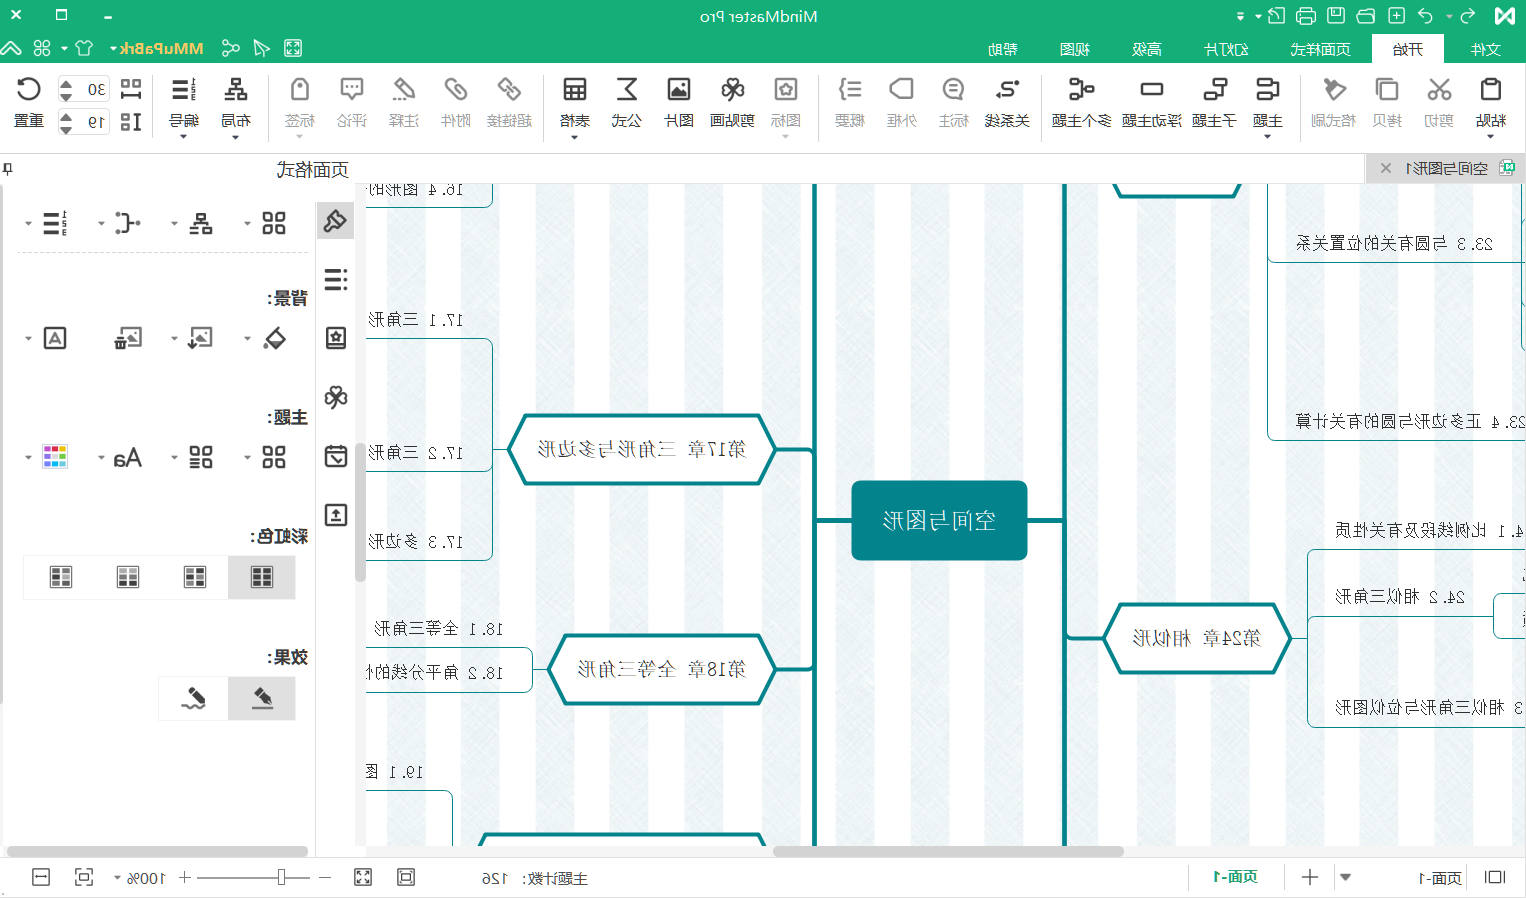Expand the Topic (主题) ribbon dropdown arrow
Screen dimensions: 1526x898
point(1267,136)
